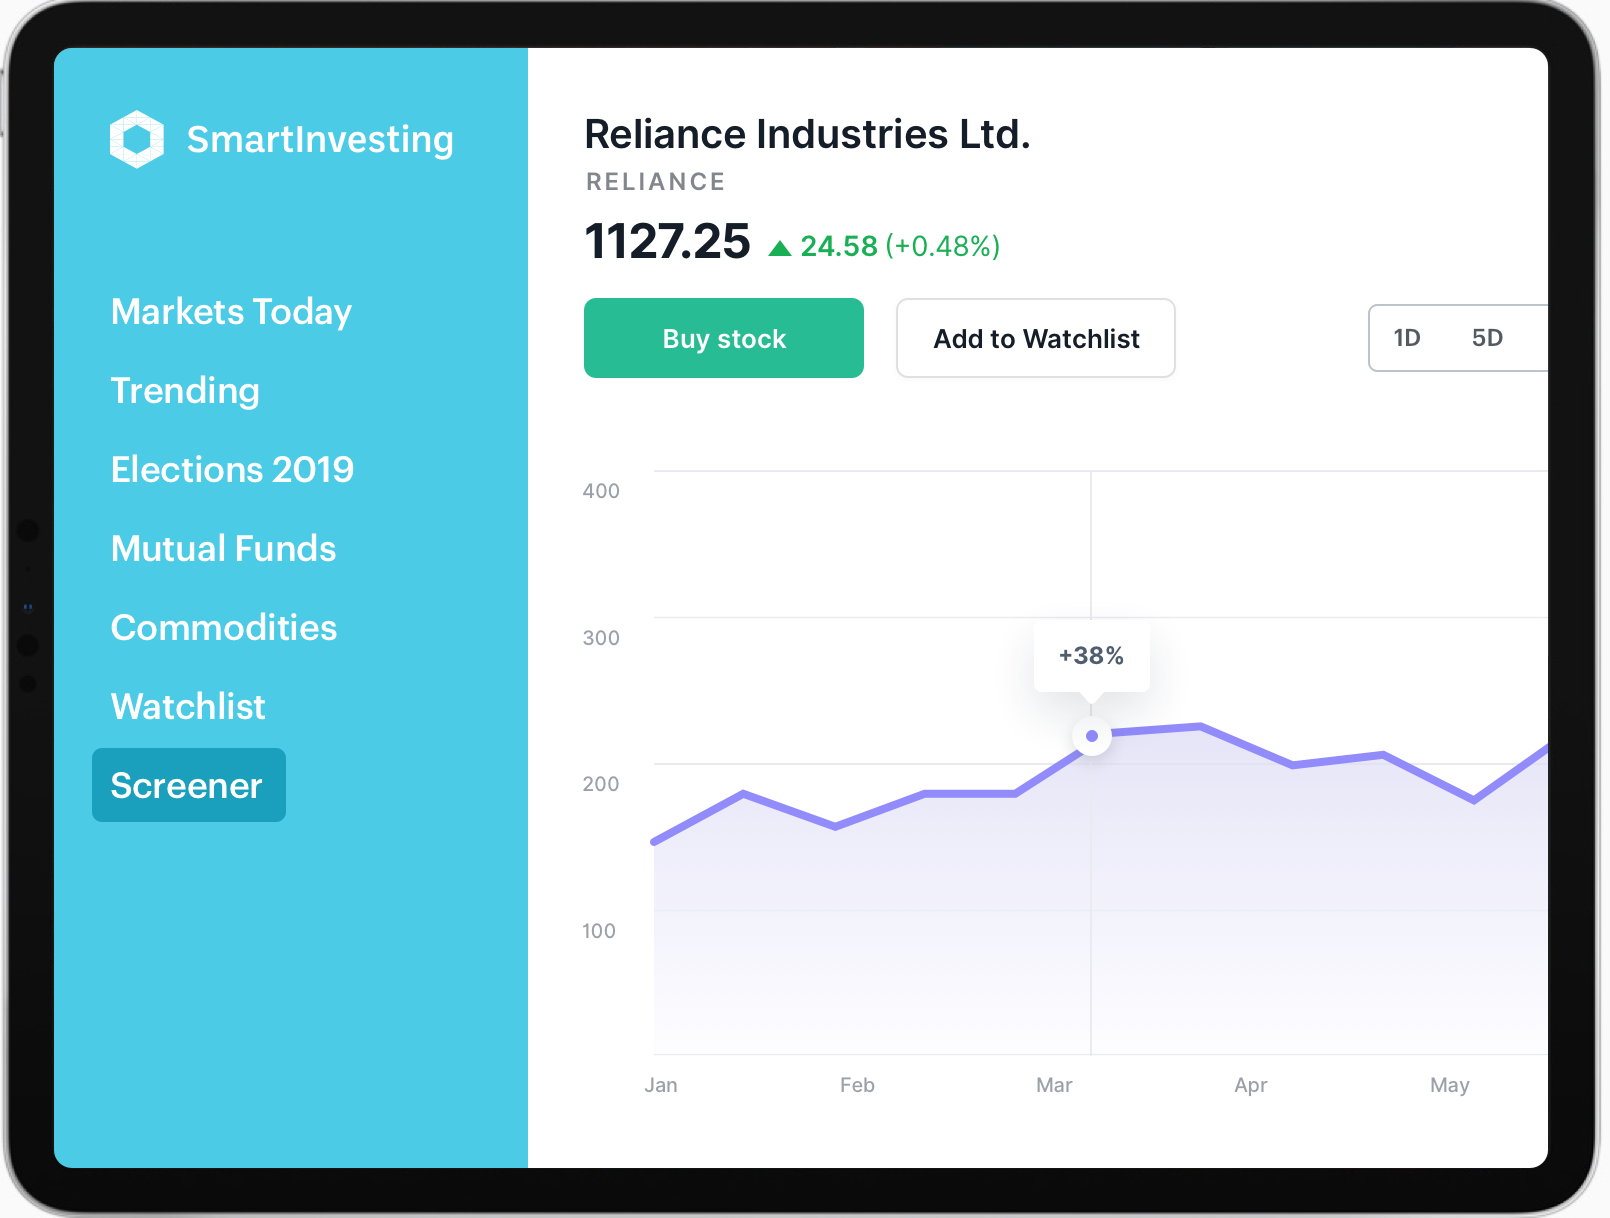Click the Mar label on chart axis
Viewport: 1610px width, 1218px height.
(x=1054, y=1085)
